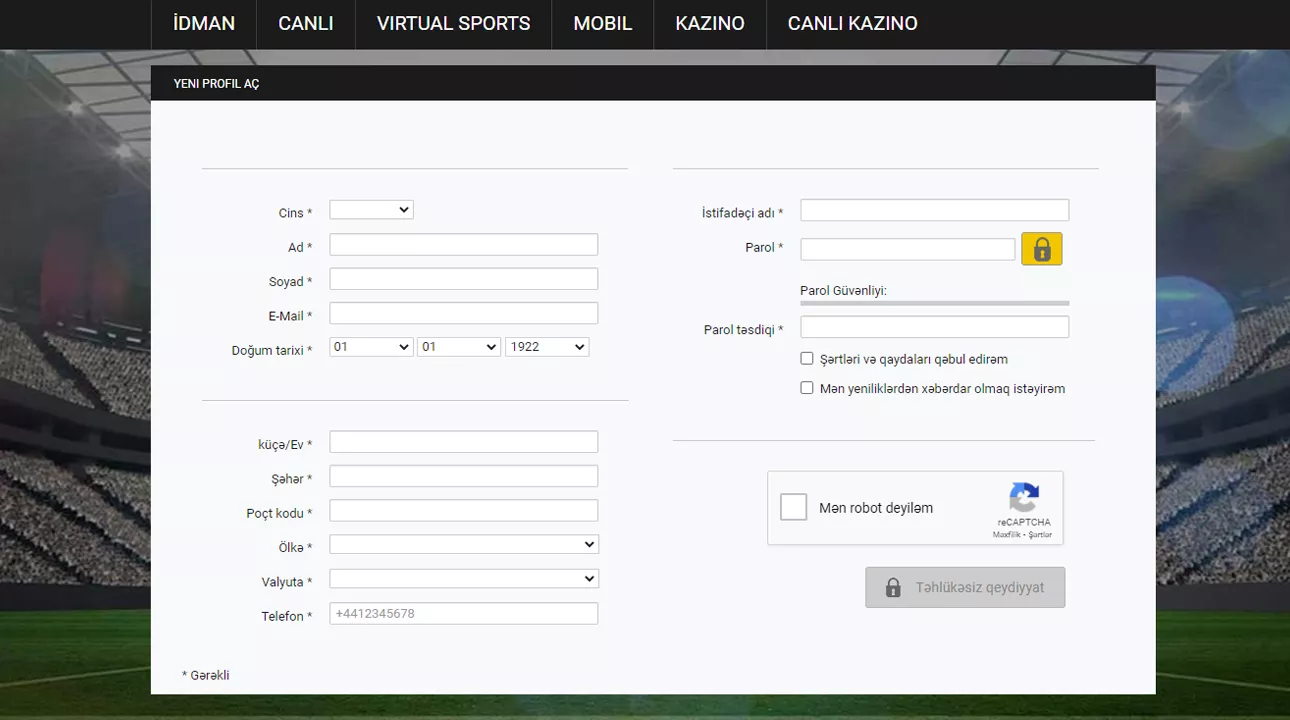Screen dimensions: 1290x720
Task: Open the CANLI KAZINO menu
Action: 852,24
